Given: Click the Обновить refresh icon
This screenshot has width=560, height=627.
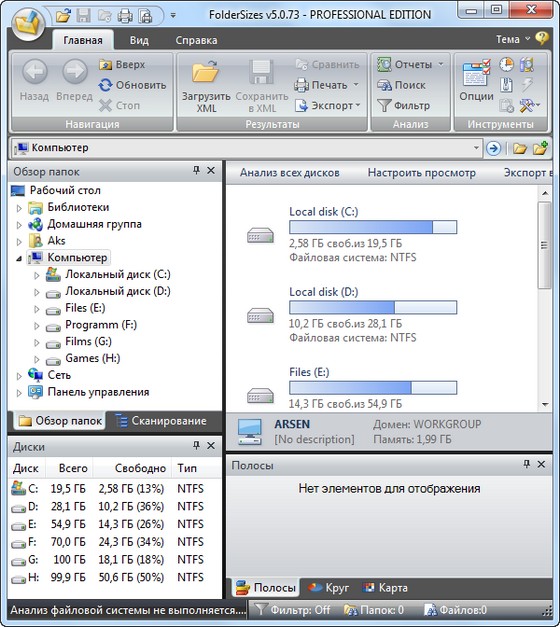Looking at the screenshot, I should 105,85.
